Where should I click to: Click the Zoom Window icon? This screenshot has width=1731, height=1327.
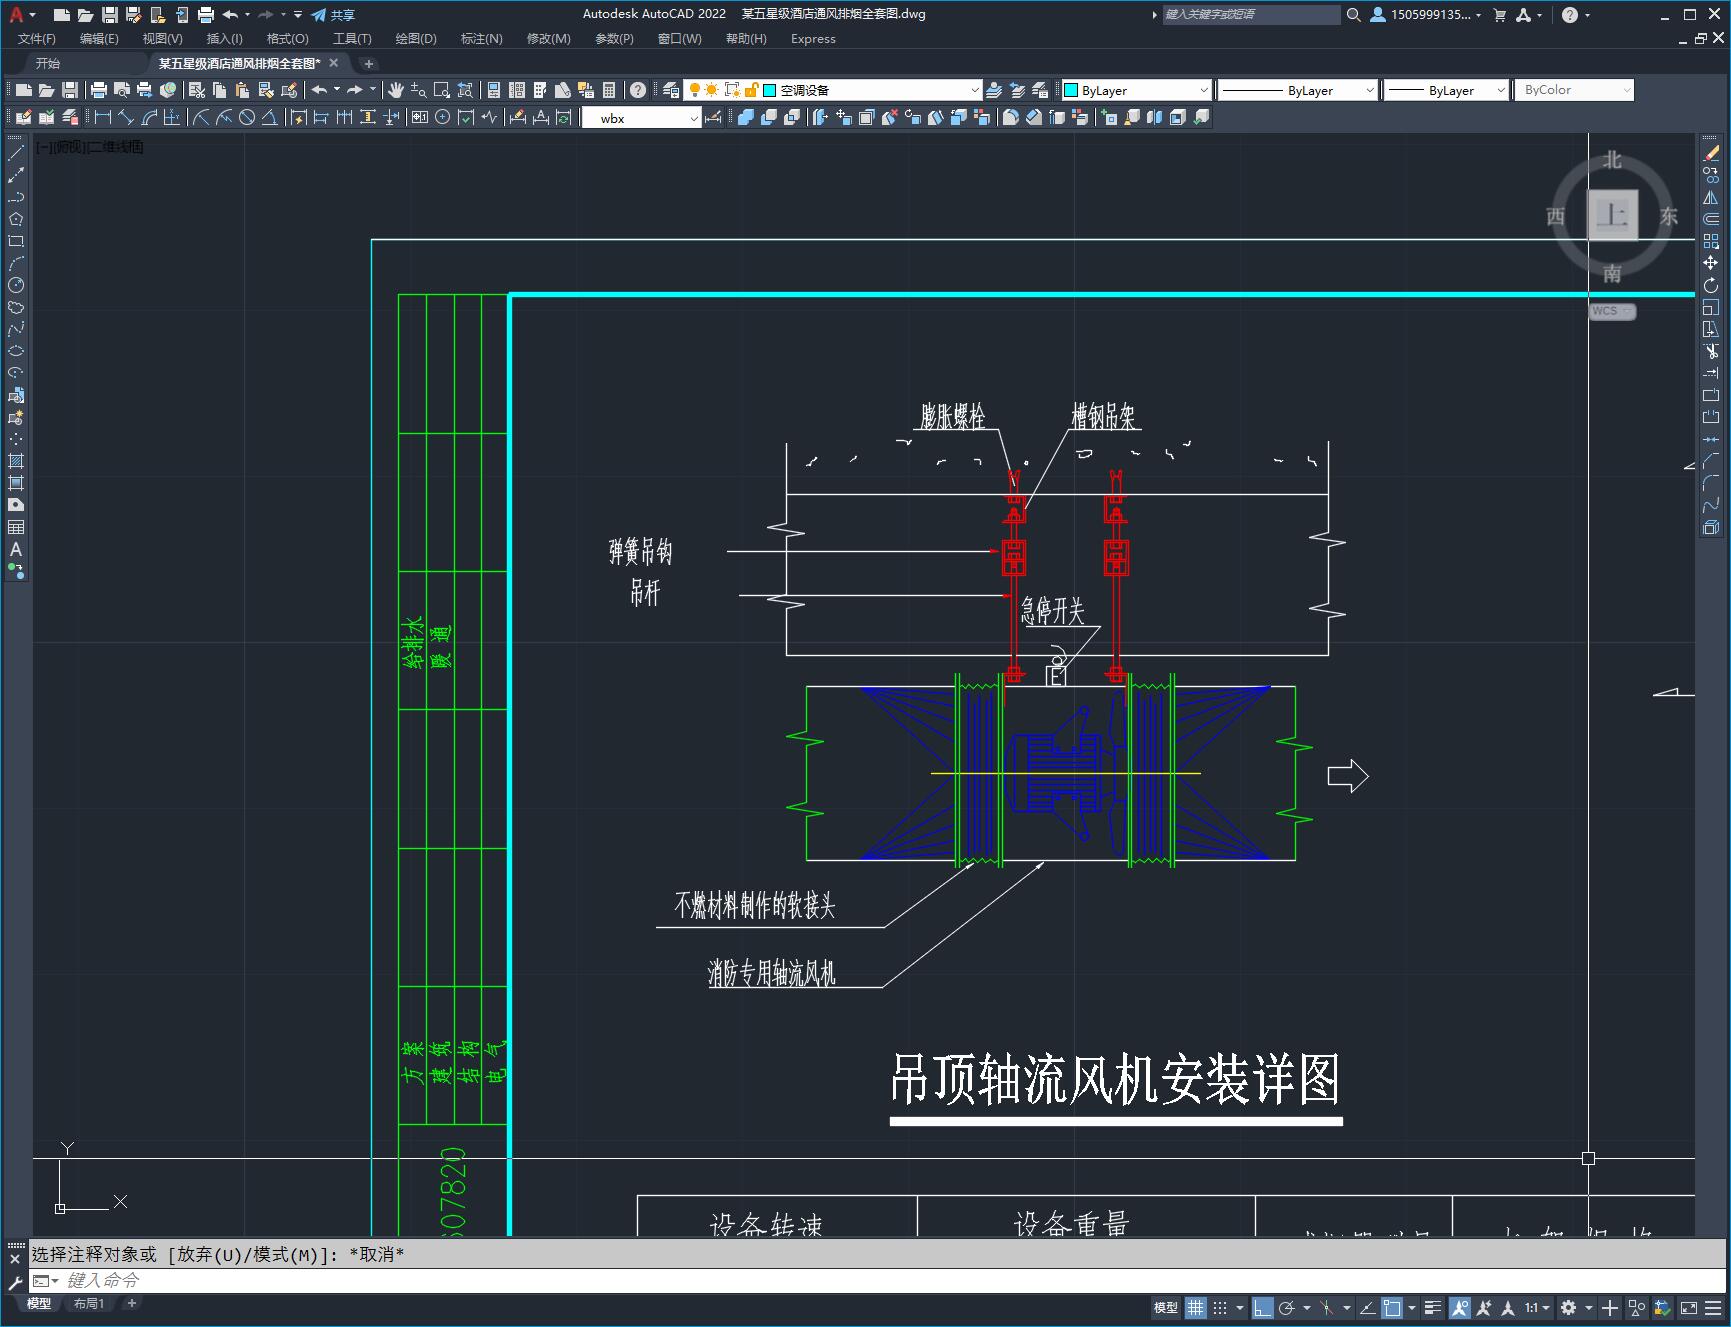[441, 90]
